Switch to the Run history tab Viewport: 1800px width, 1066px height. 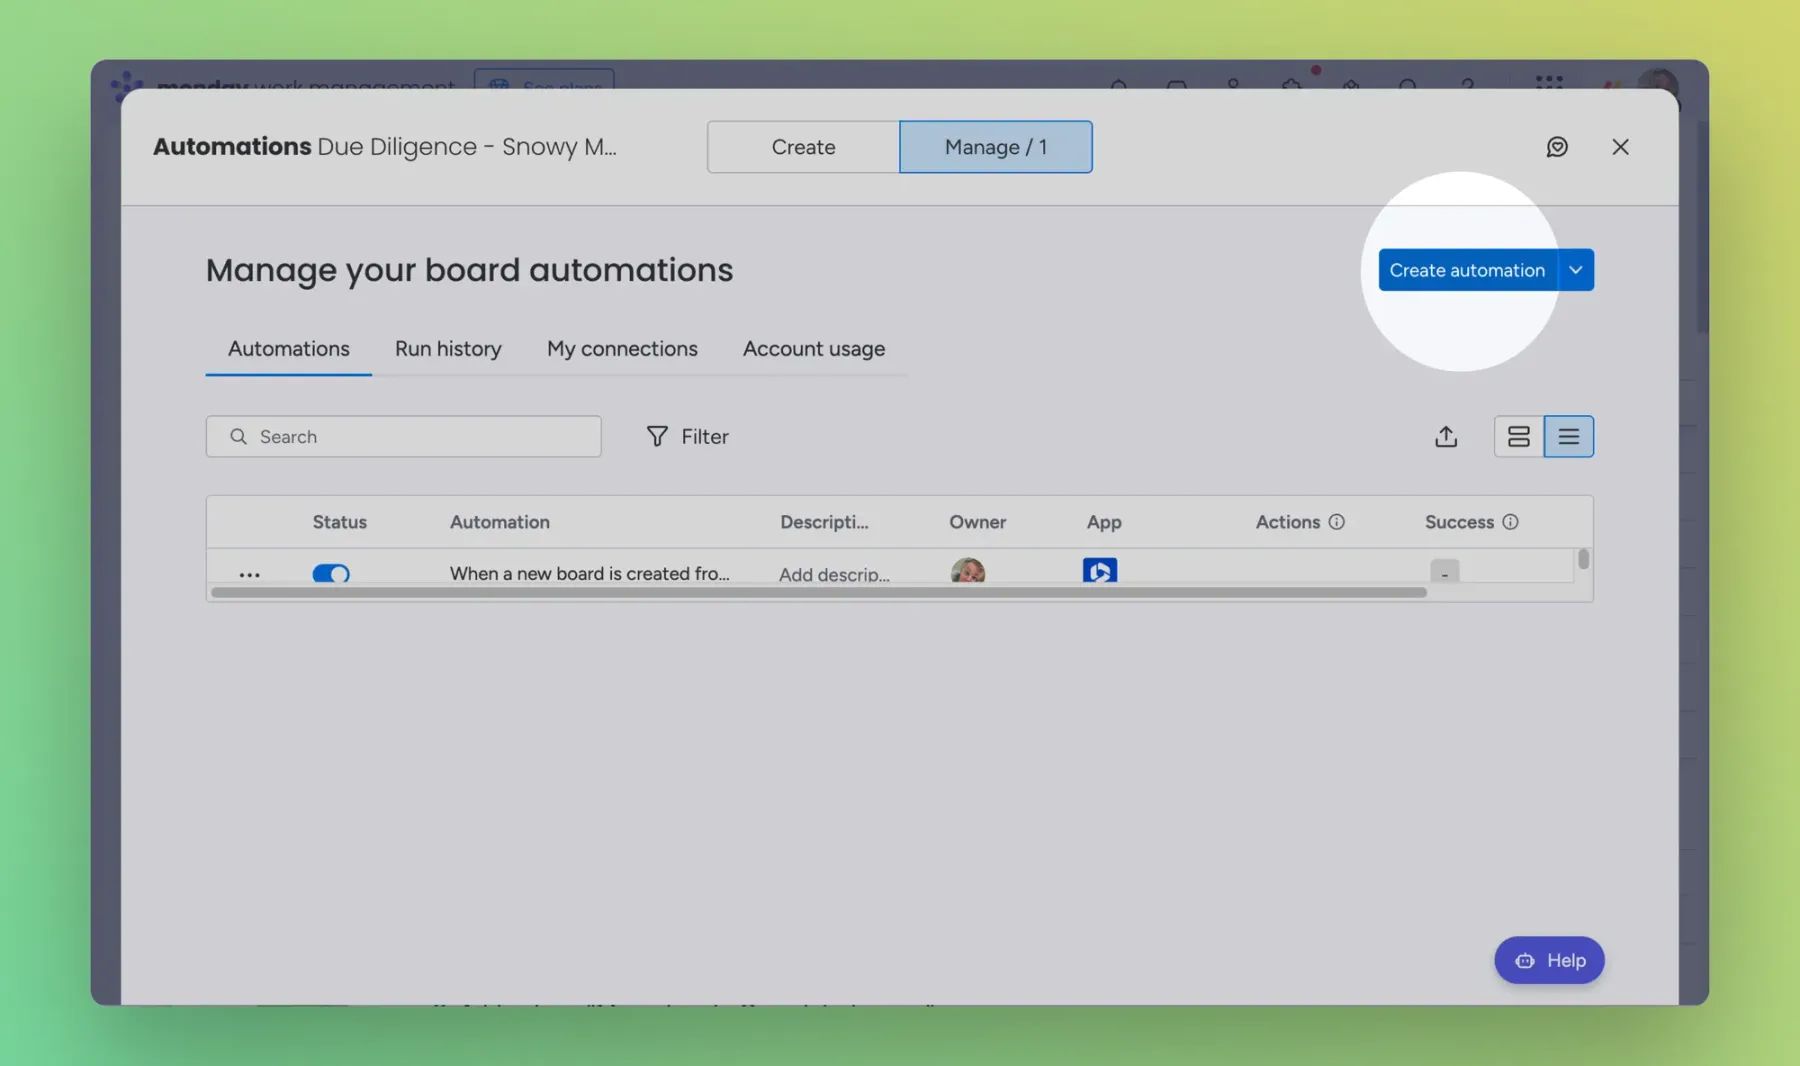pos(447,348)
